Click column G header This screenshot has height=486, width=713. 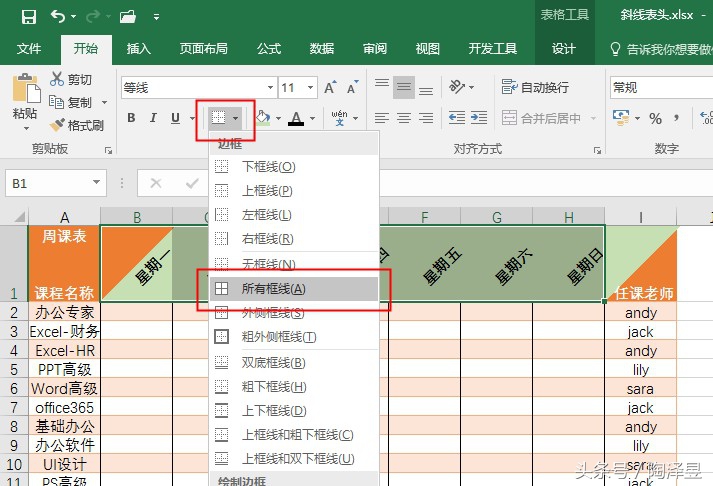[x=497, y=217]
